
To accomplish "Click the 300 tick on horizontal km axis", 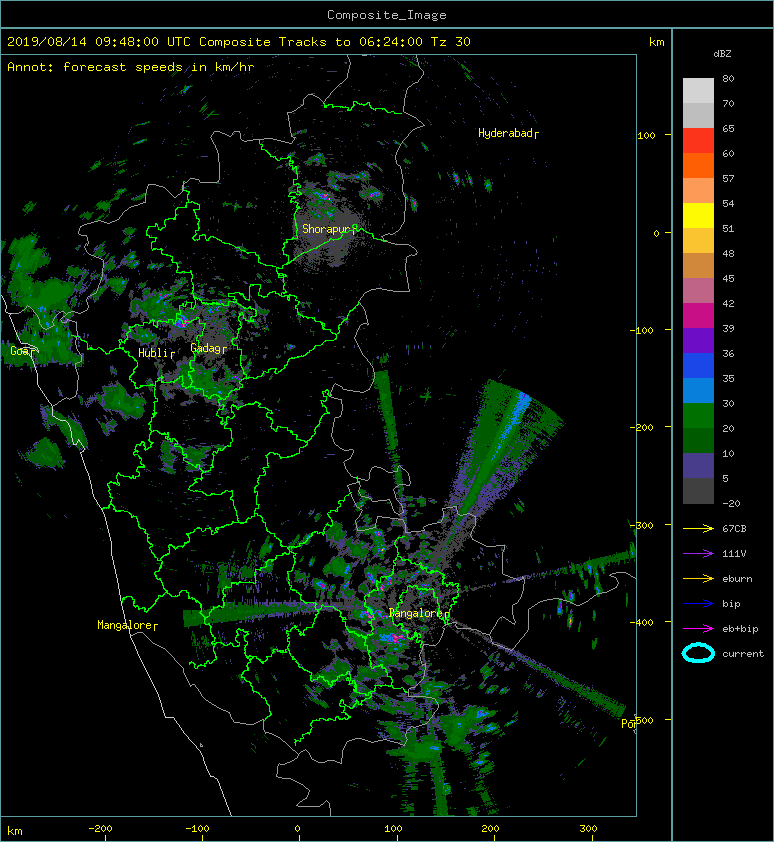I will point(588,829).
